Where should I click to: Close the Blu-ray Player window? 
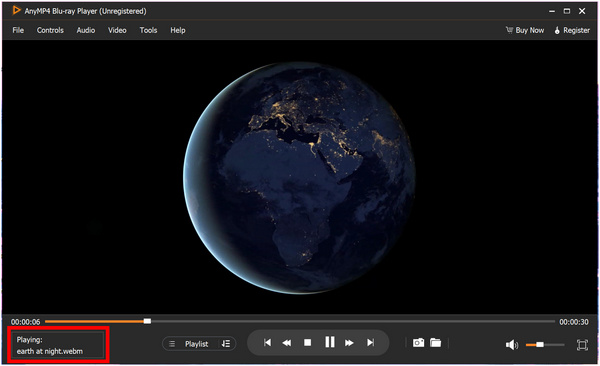(582, 11)
